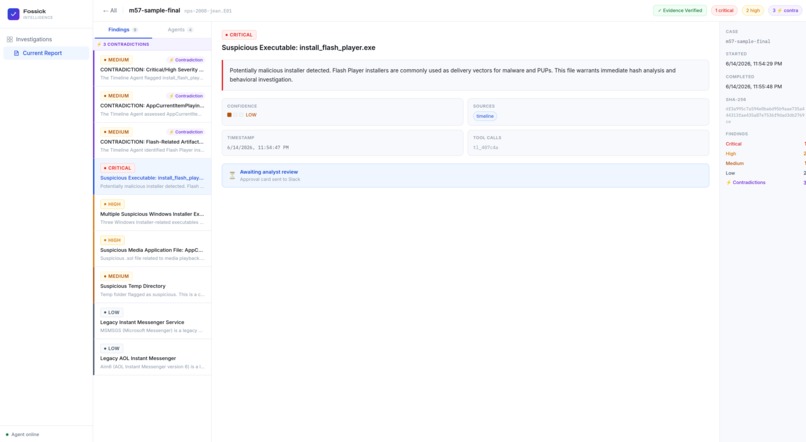The image size is (806, 442).
Task: Open the Critical/High Severity contradiction finding
Action: (152, 68)
